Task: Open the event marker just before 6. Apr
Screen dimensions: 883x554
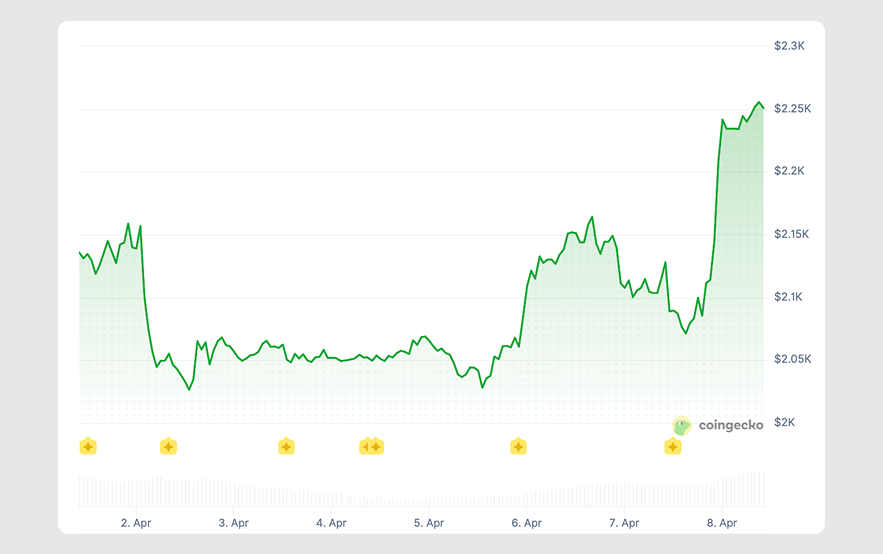Action: [x=518, y=446]
